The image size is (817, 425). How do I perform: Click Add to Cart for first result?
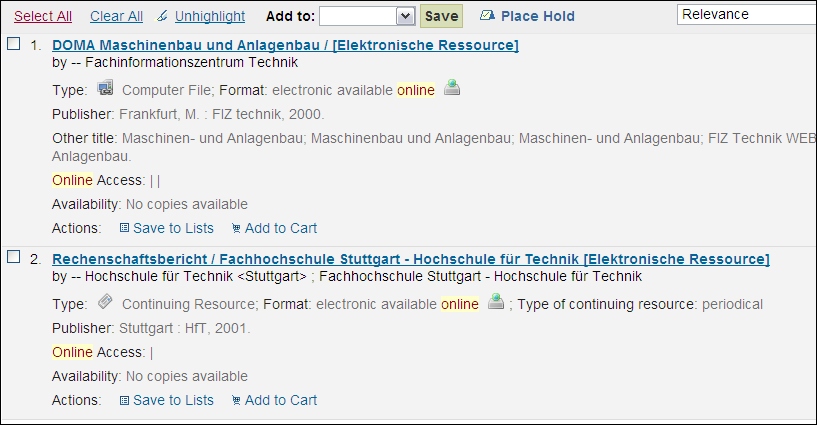tap(280, 228)
